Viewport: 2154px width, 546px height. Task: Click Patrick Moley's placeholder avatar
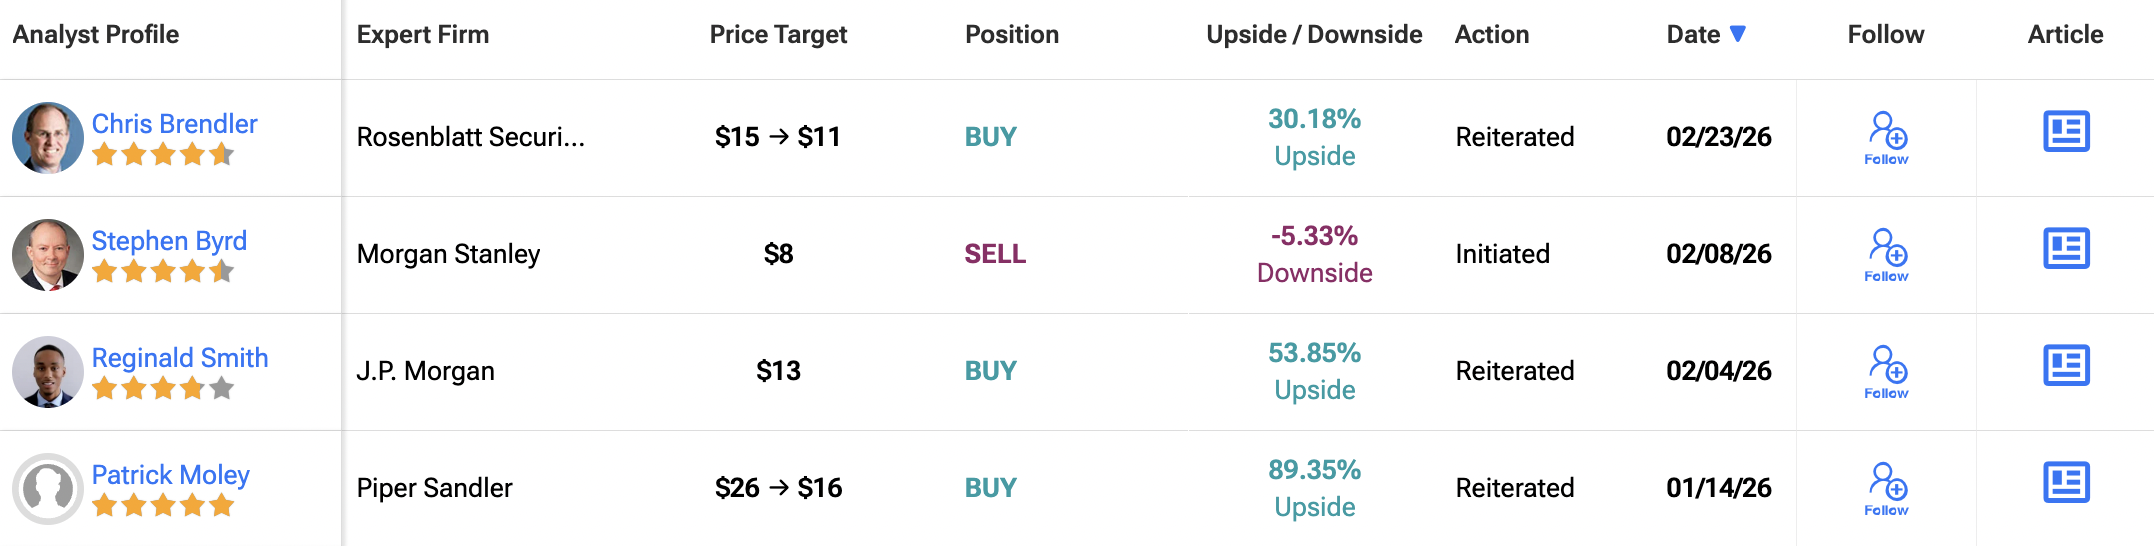(x=48, y=489)
